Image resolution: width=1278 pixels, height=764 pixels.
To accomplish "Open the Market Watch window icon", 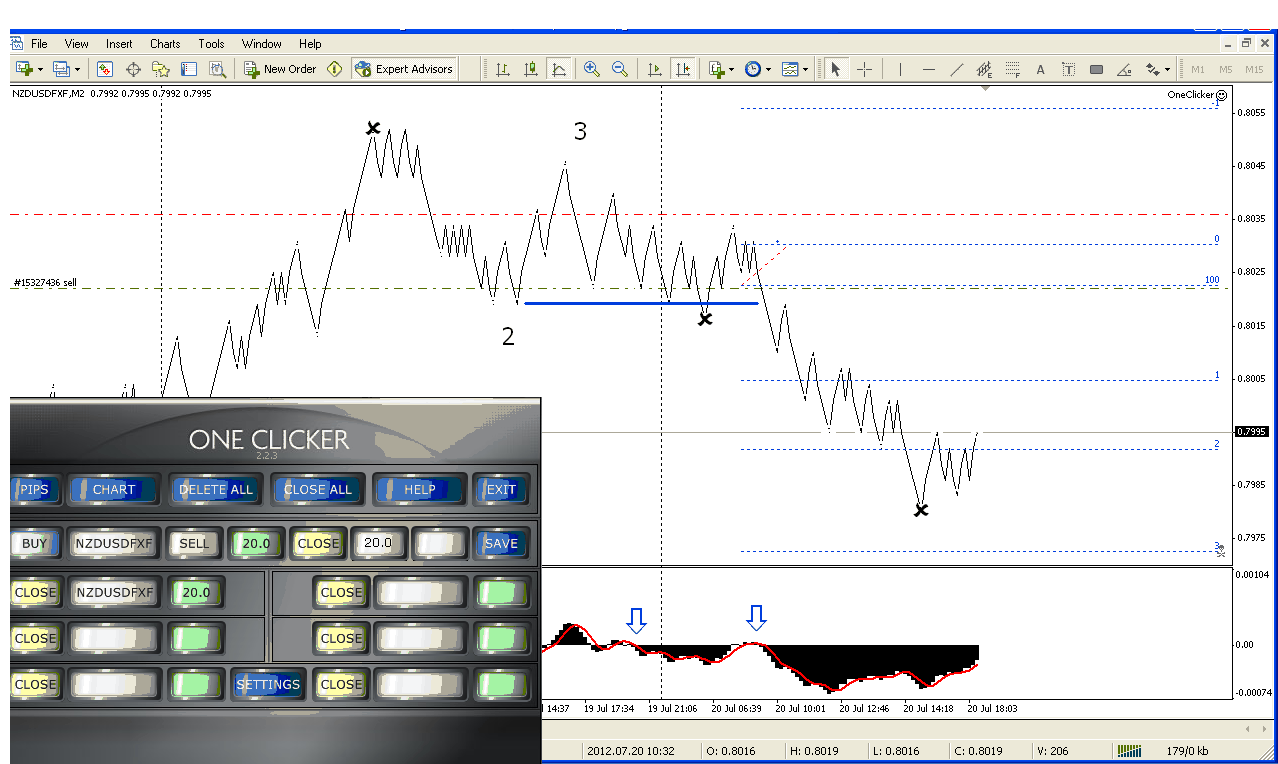I will click(x=105, y=69).
